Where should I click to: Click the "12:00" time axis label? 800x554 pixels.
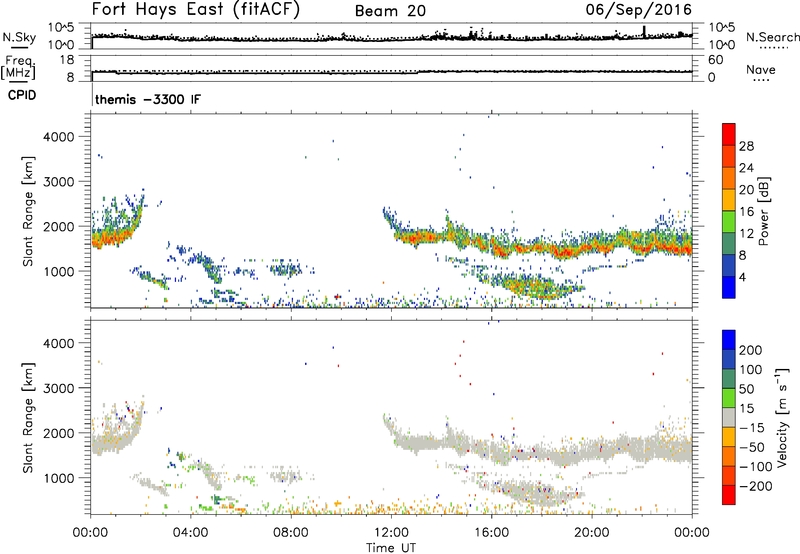(x=391, y=533)
